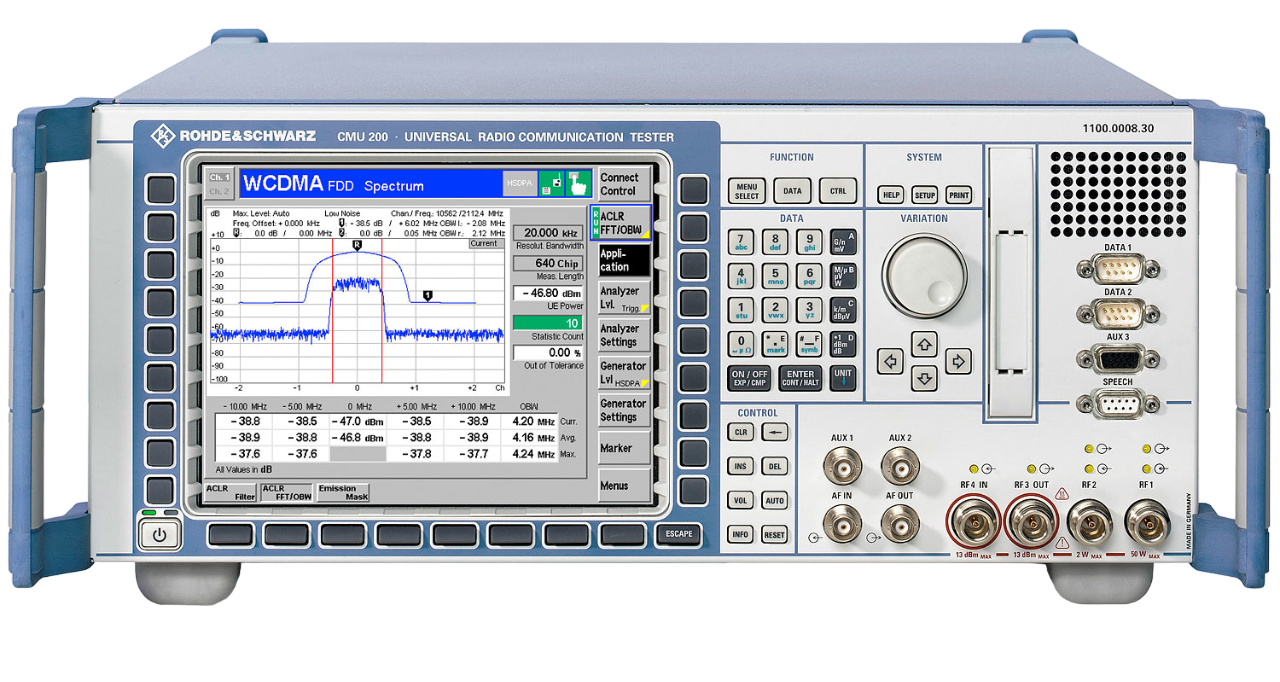Viewport: 1280px width, 682px height.
Task: Click the HSDPA status indicator
Action: click(x=520, y=184)
